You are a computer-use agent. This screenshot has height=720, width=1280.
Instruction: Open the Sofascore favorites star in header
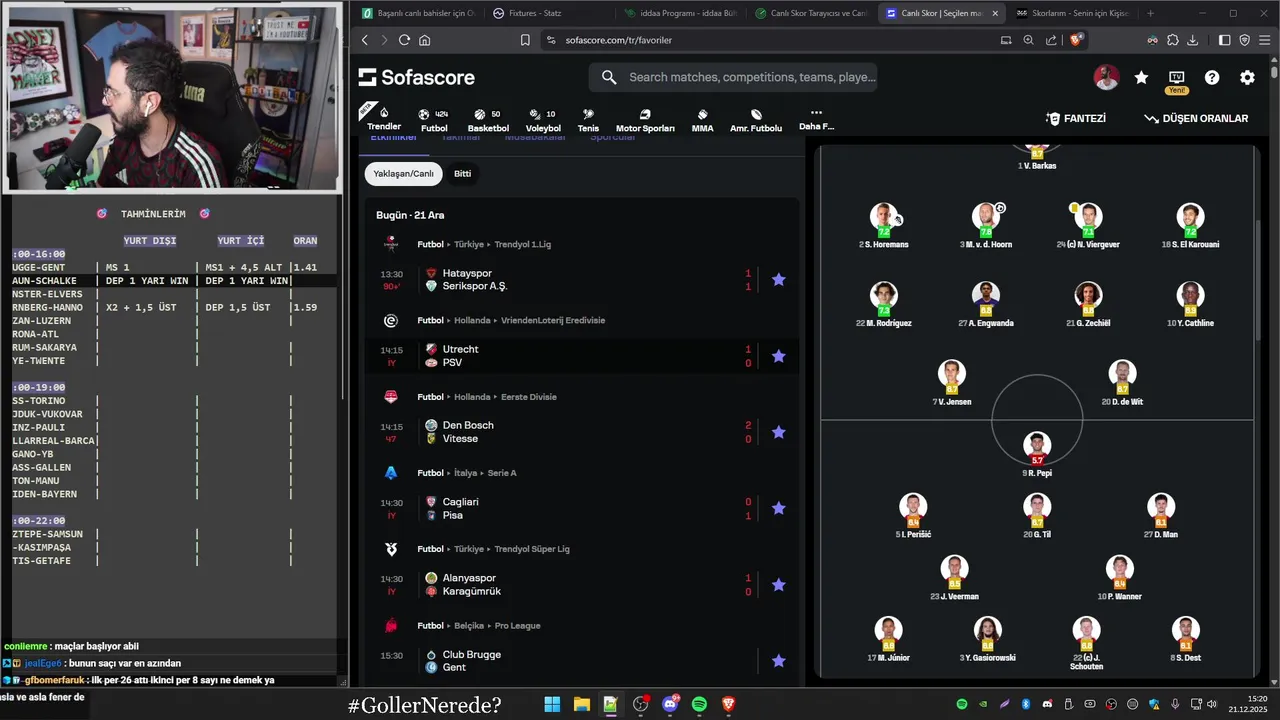point(1141,77)
